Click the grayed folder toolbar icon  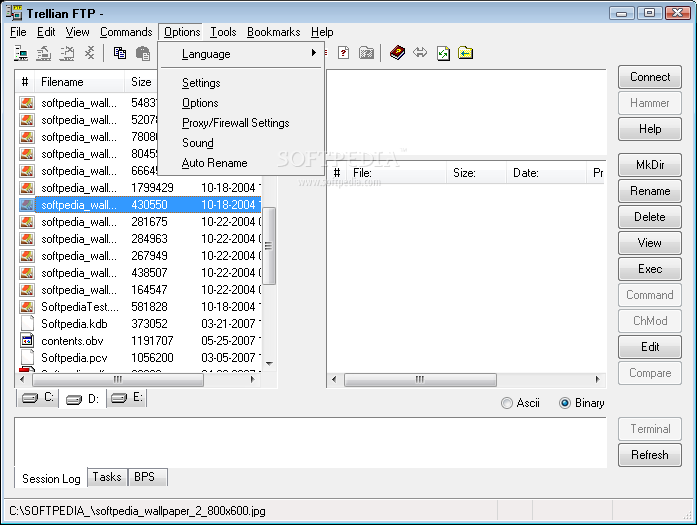pyautogui.click(x=366, y=53)
